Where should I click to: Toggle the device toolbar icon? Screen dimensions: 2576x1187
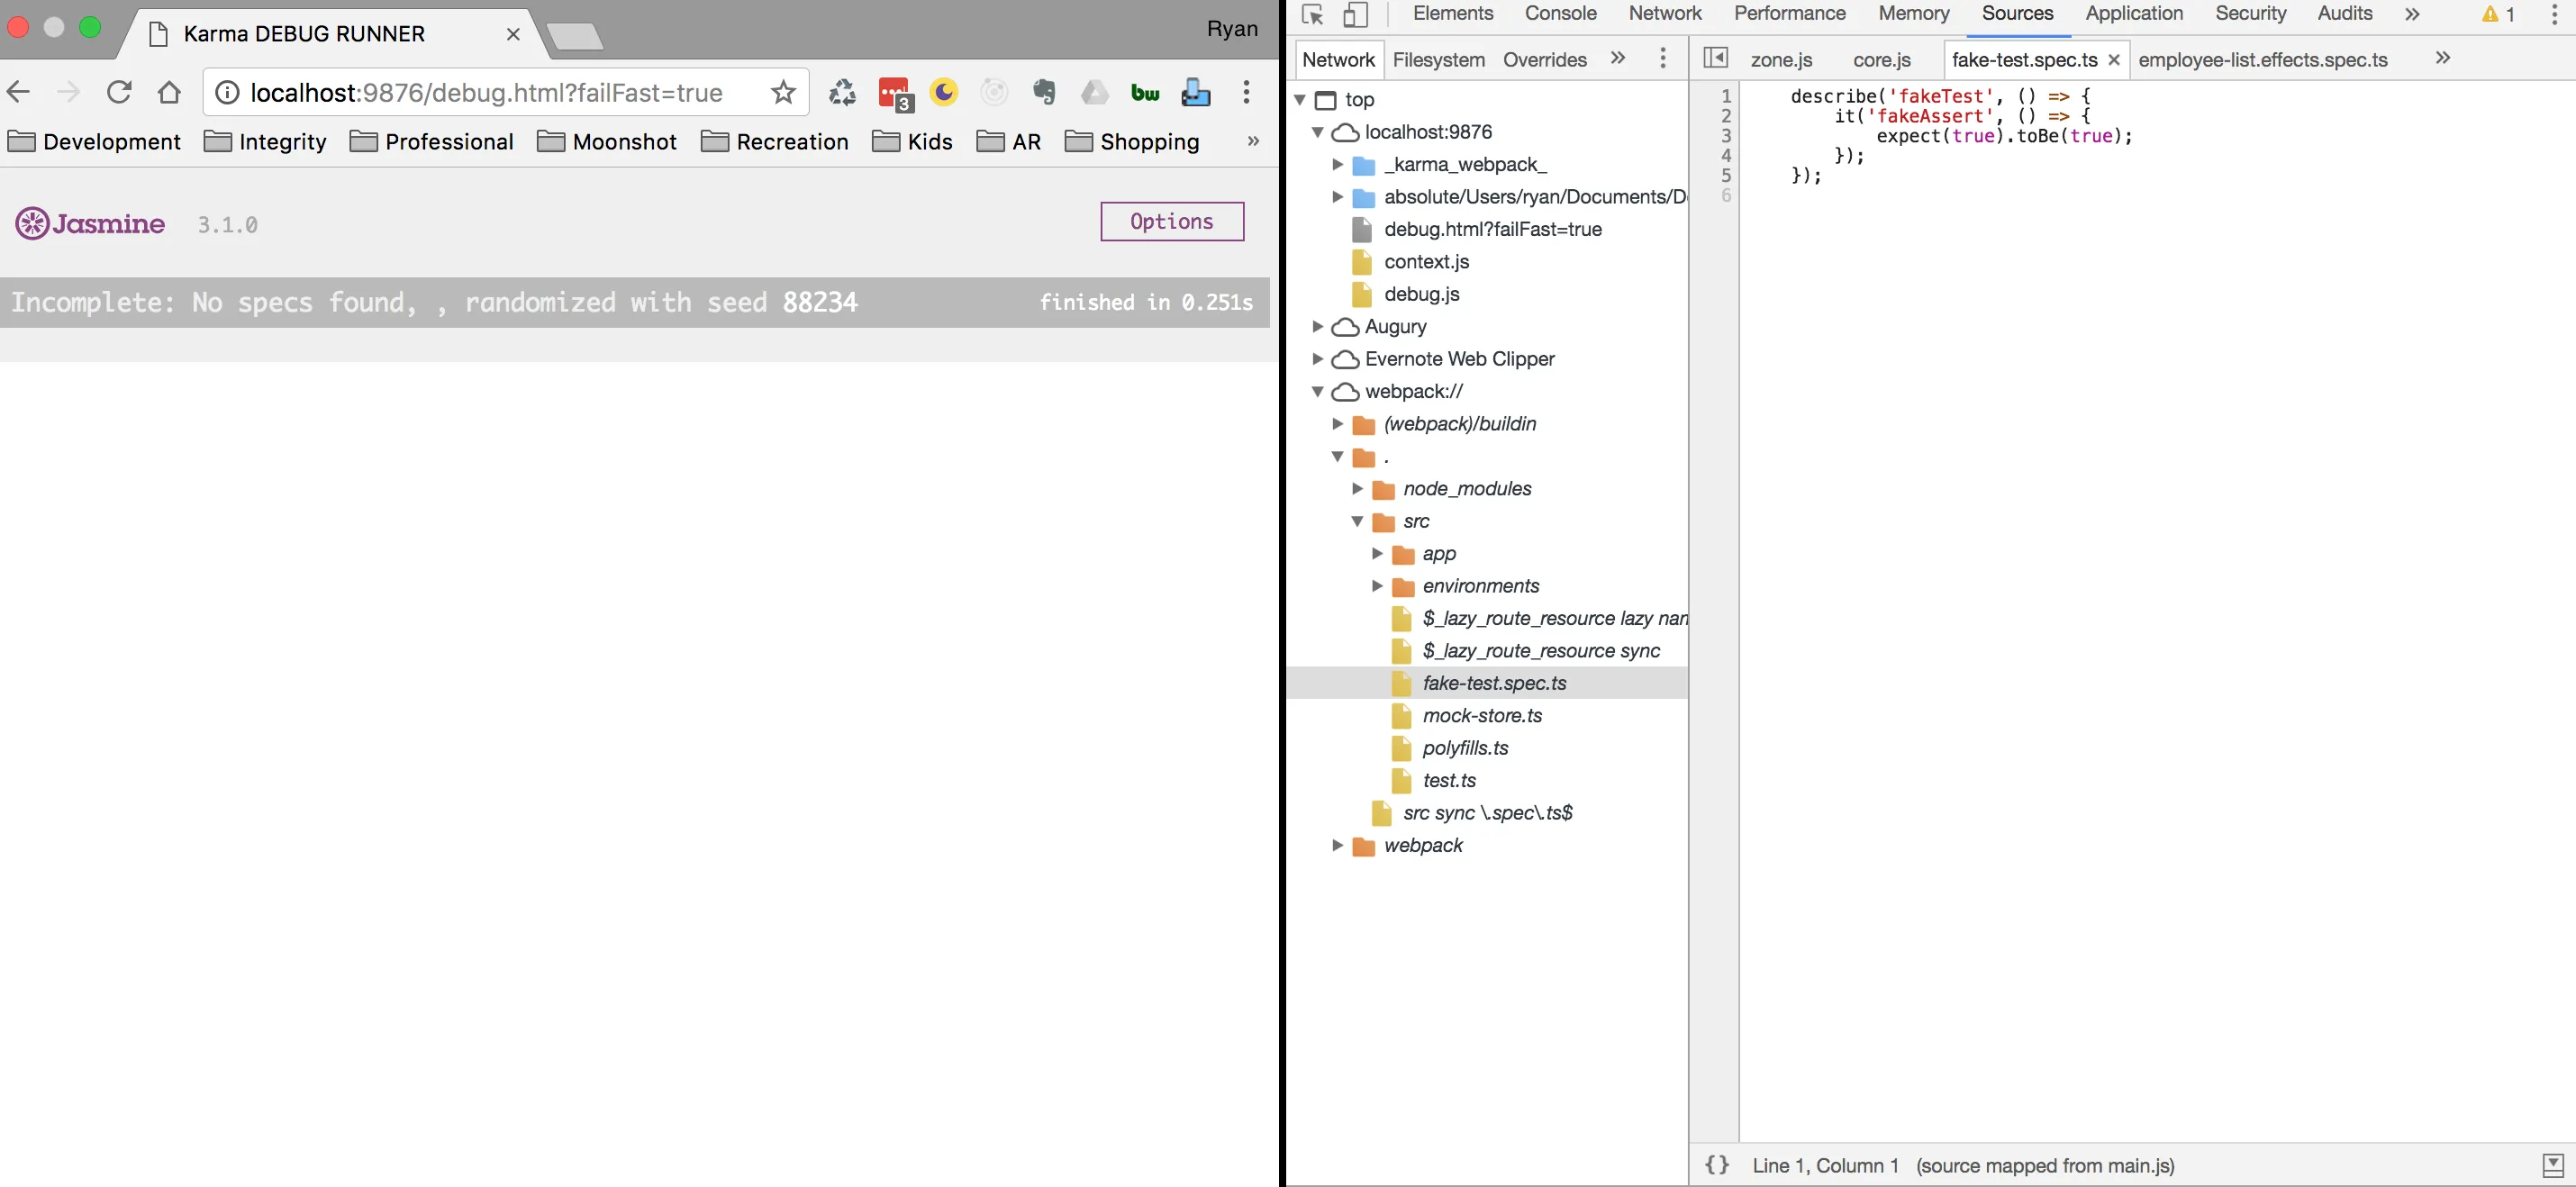pos(1355,15)
